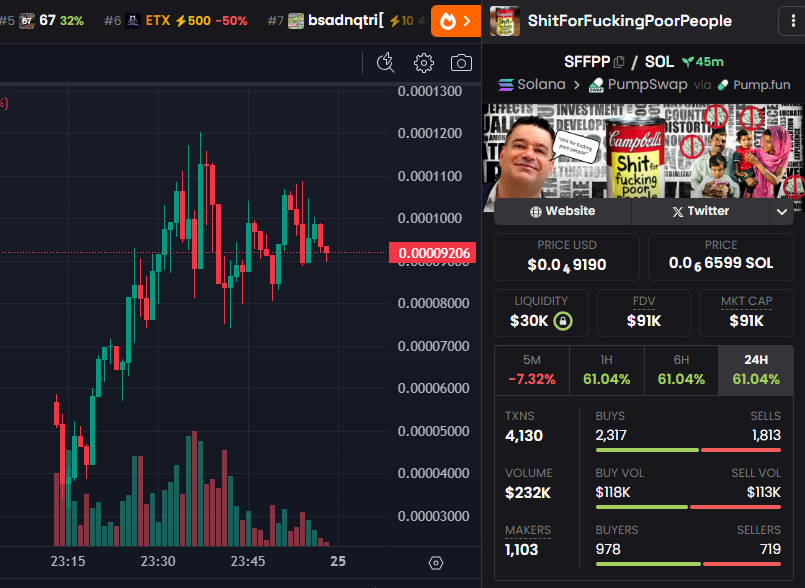Open the chart settings gear icon
Screen dimensions: 805x588
pyautogui.click(x=424, y=63)
